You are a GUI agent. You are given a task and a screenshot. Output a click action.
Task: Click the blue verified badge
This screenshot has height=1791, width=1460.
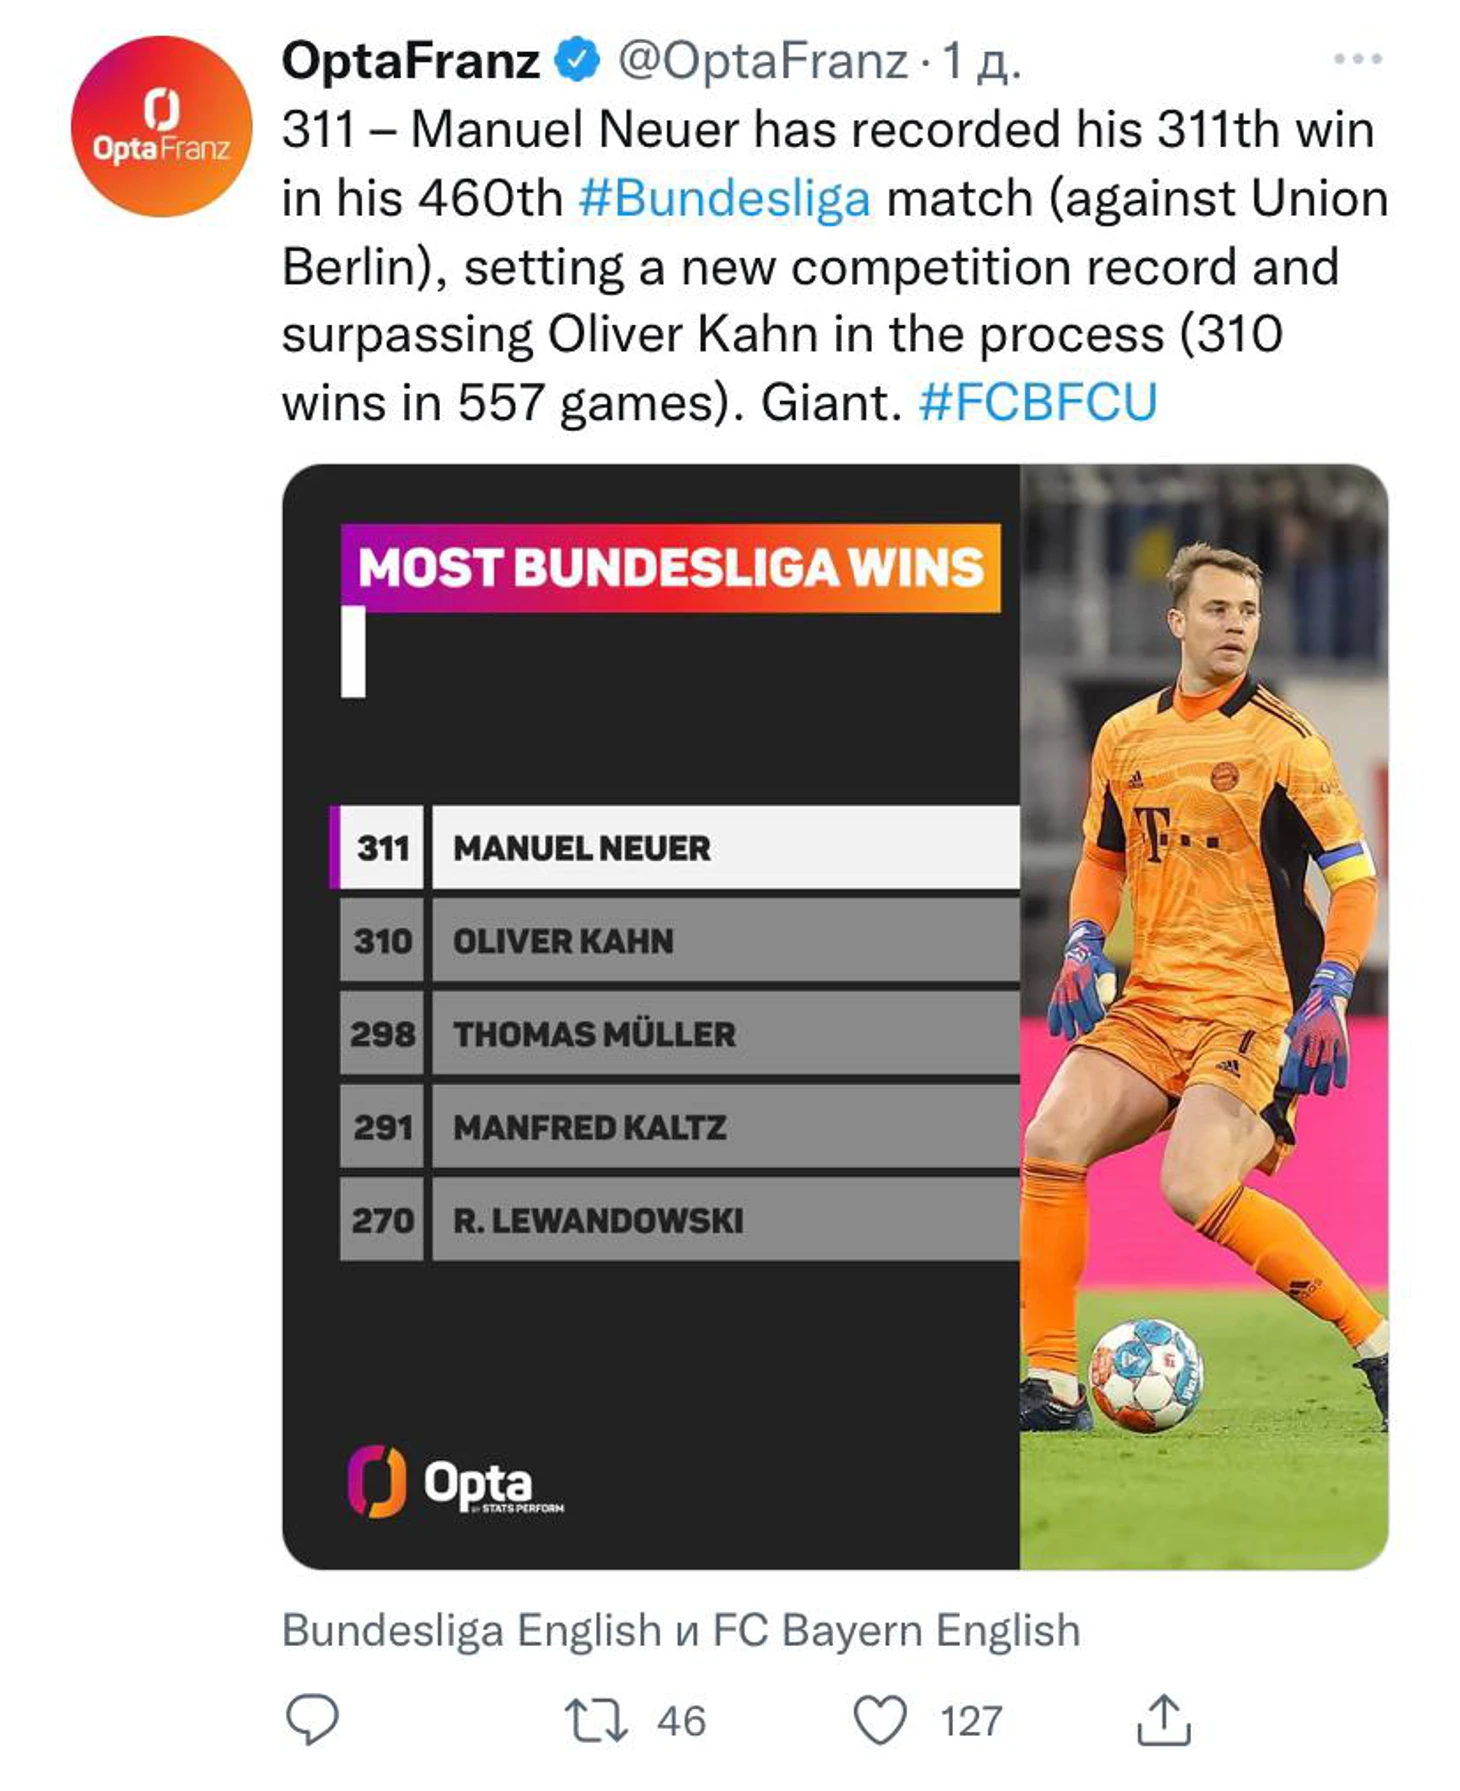click(577, 60)
